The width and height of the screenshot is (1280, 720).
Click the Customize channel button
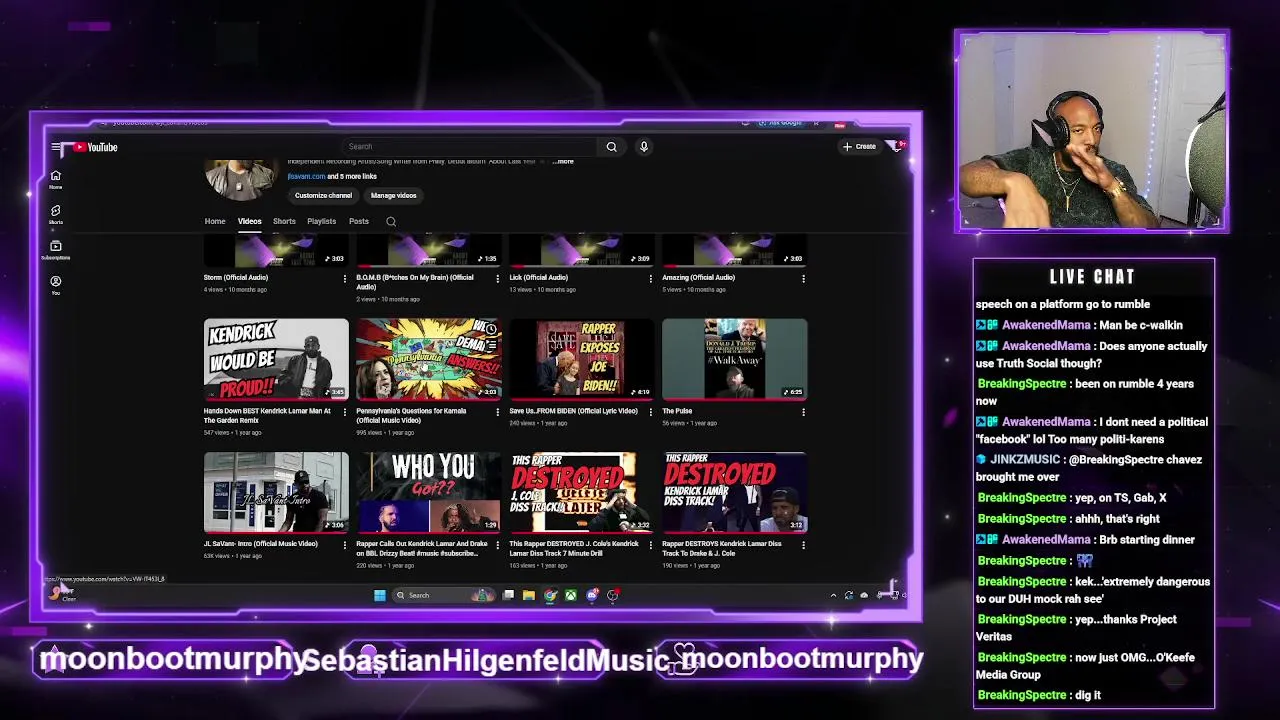pyautogui.click(x=323, y=196)
